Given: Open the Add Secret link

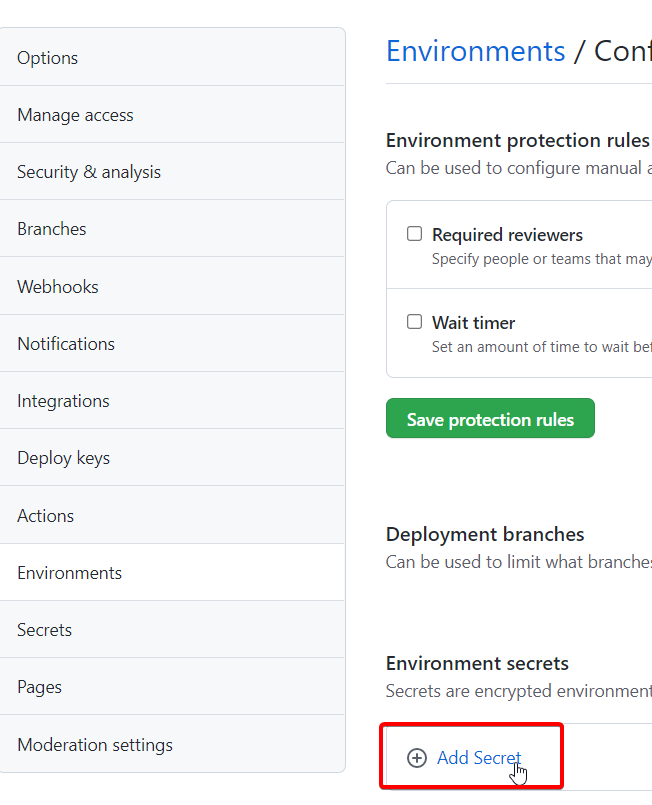Looking at the screenshot, I should coord(479,758).
